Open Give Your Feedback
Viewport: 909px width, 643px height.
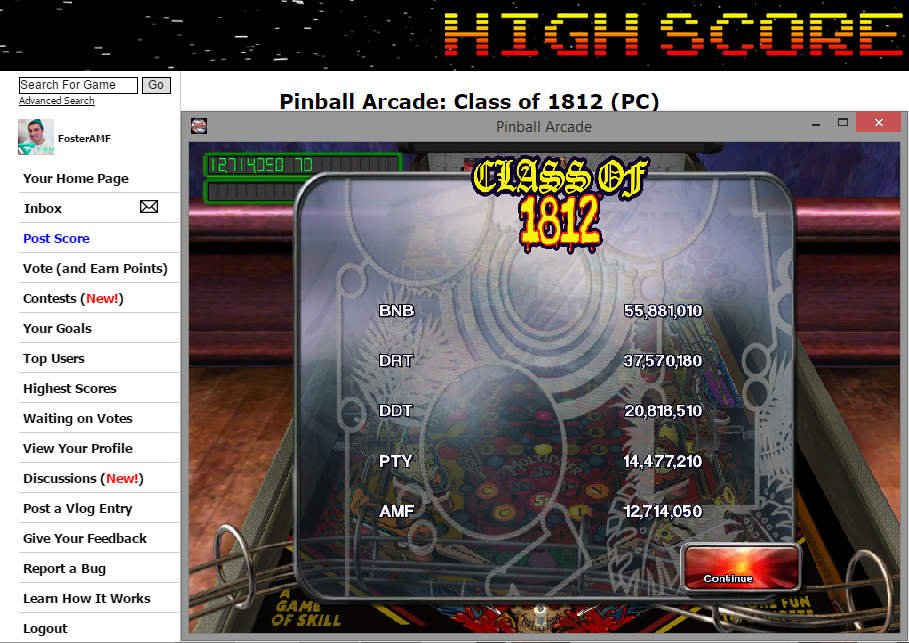85,538
